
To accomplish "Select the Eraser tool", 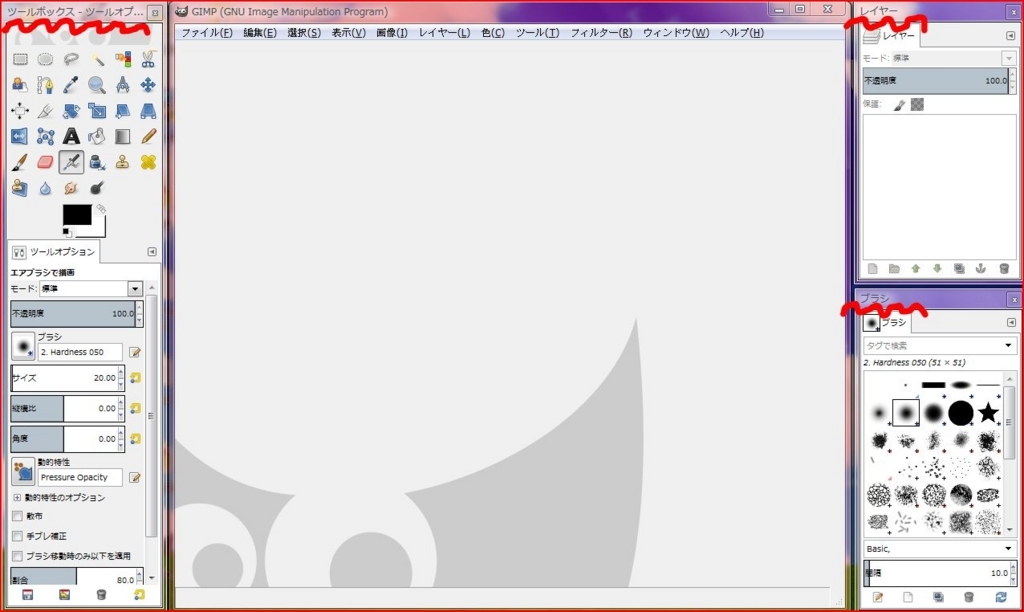I will (45, 162).
